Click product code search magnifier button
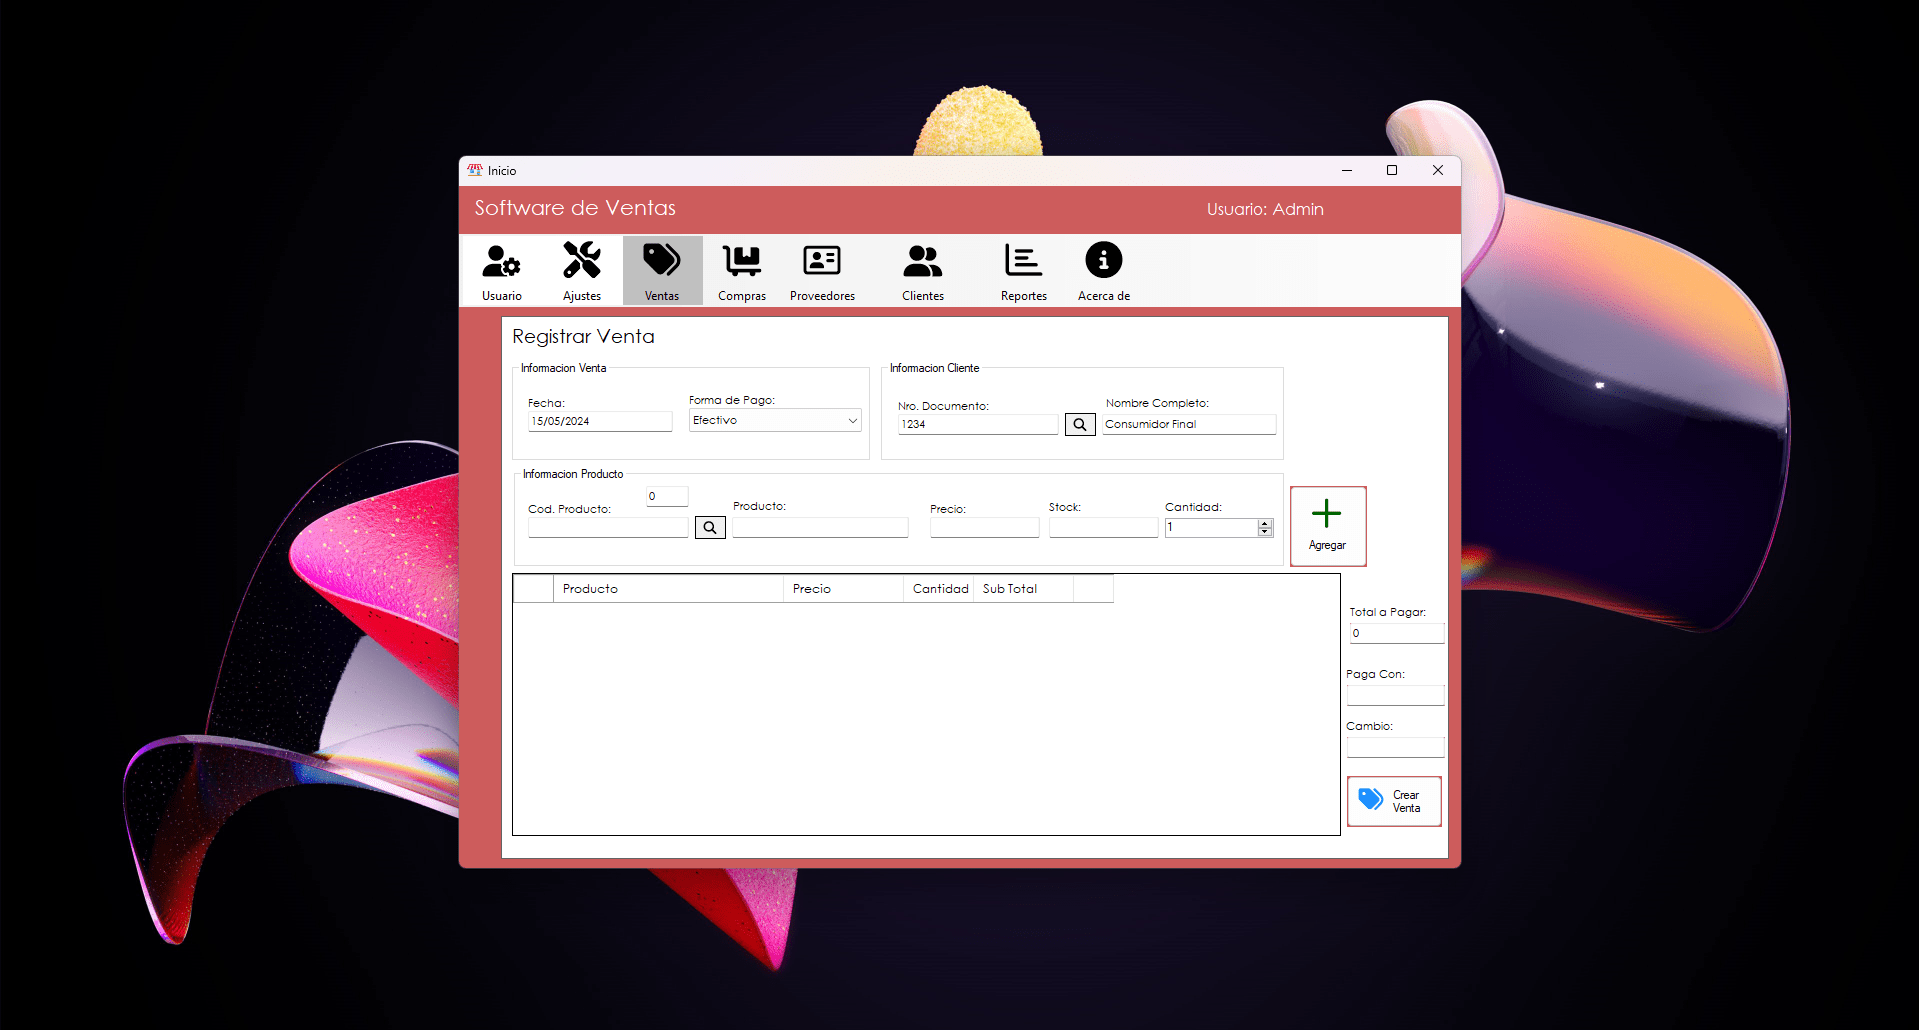This screenshot has width=1919, height=1030. [710, 528]
